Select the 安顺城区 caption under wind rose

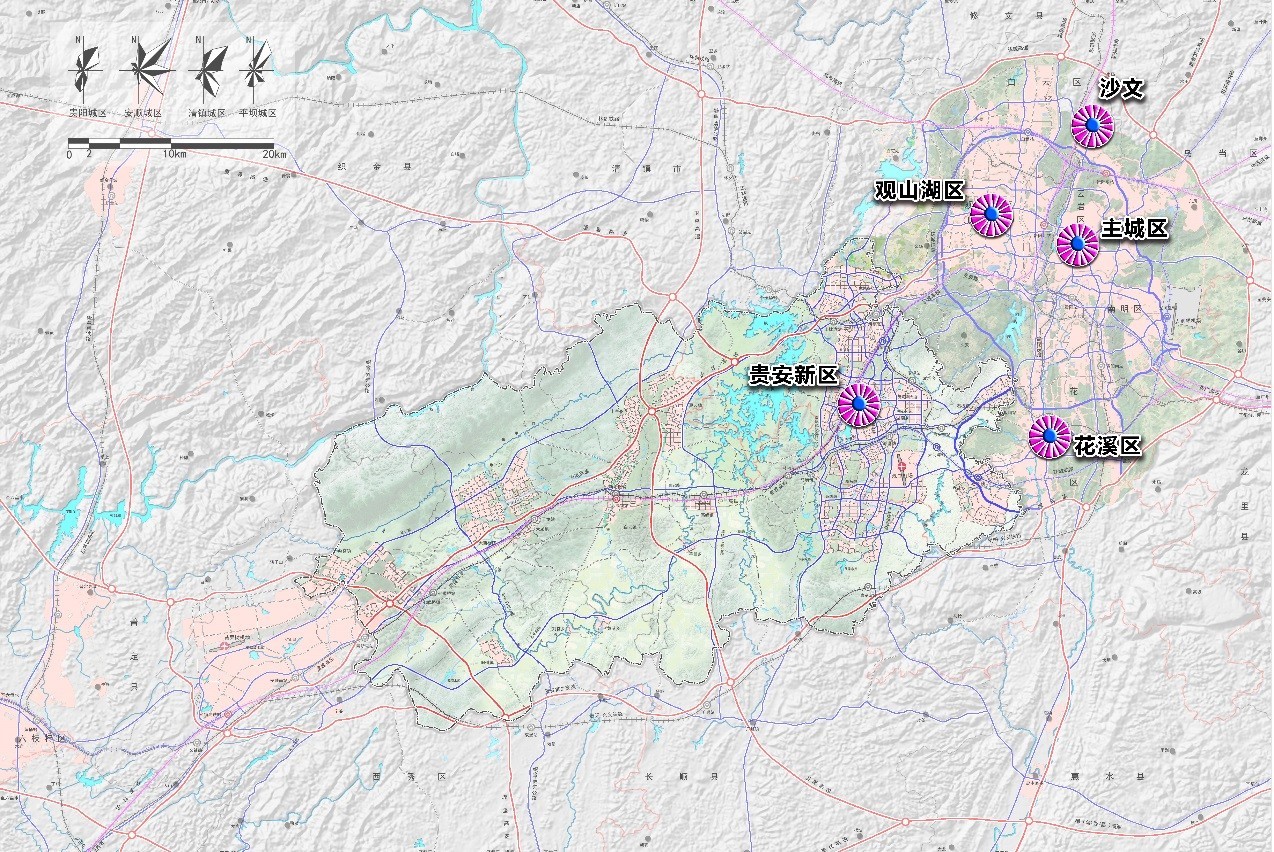[x=143, y=114]
